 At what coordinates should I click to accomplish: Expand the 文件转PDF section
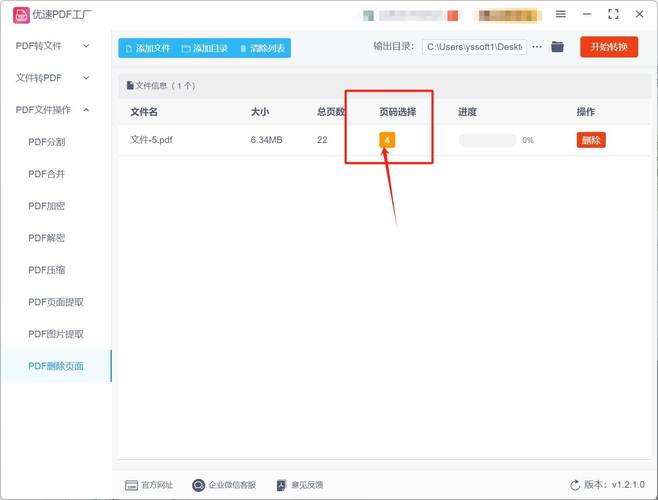pyautogui.click(x=55, y=78)
